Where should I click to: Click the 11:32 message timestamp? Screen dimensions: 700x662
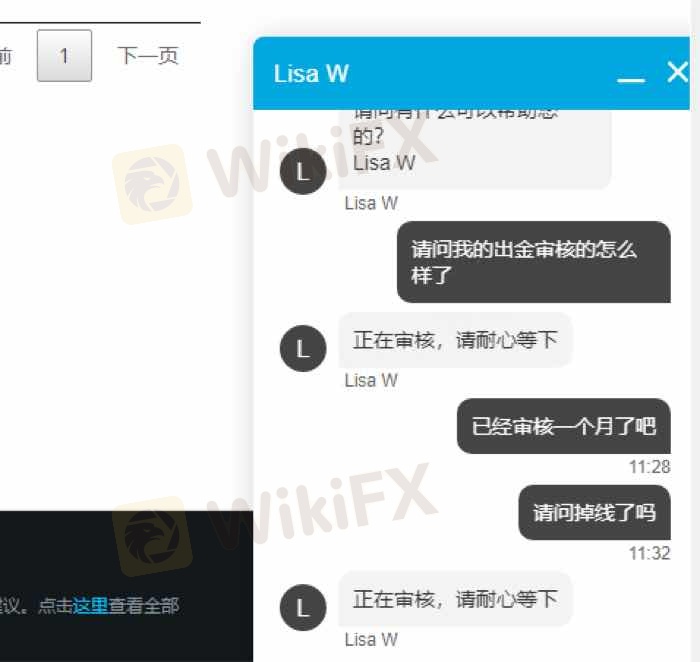point(650,554)
